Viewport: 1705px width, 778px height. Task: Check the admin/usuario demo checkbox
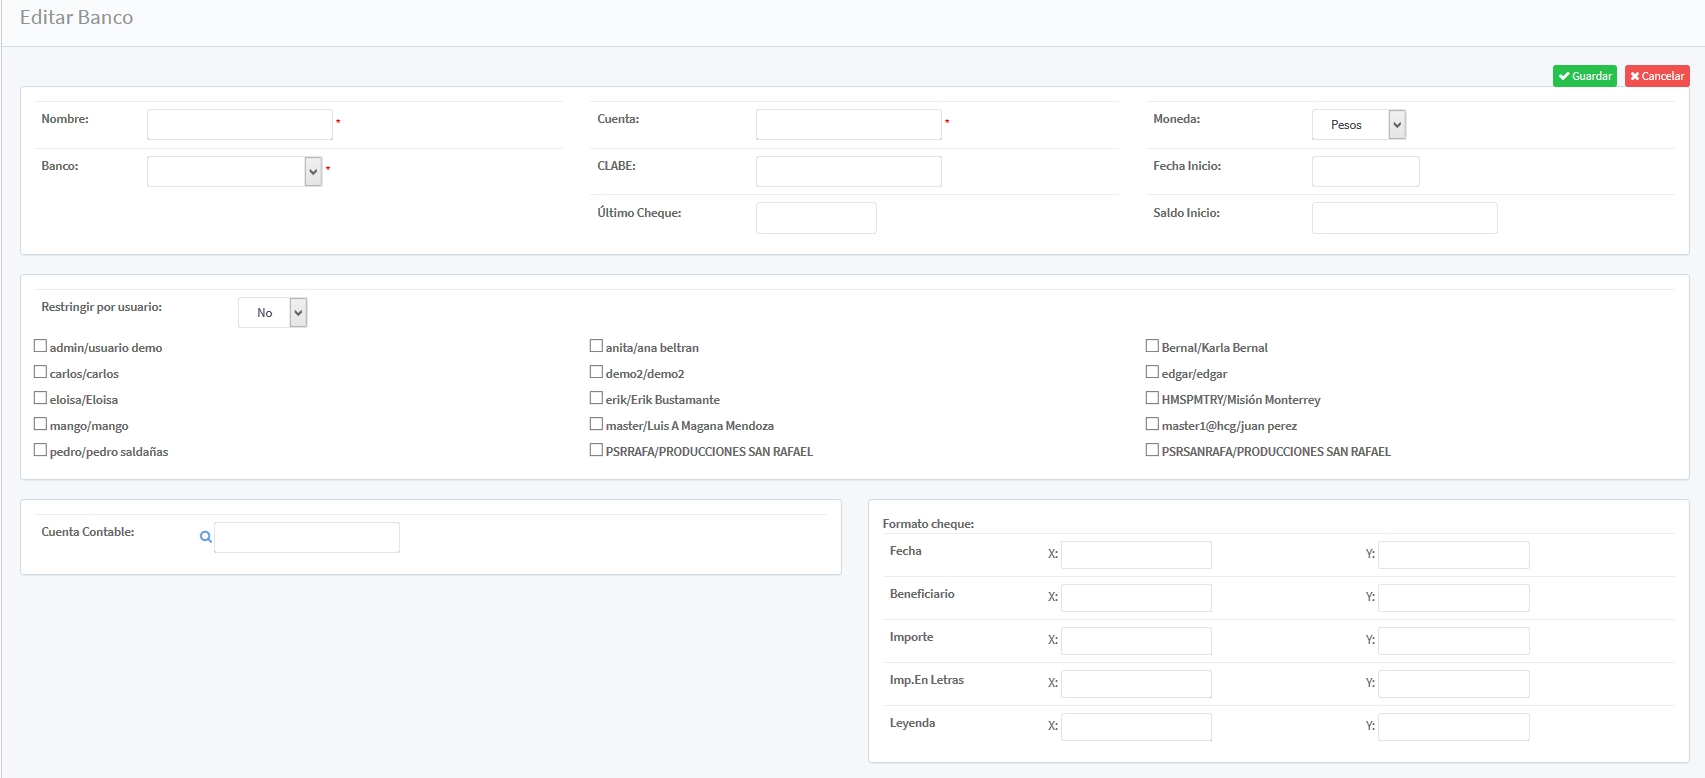(x=41, y=346)
